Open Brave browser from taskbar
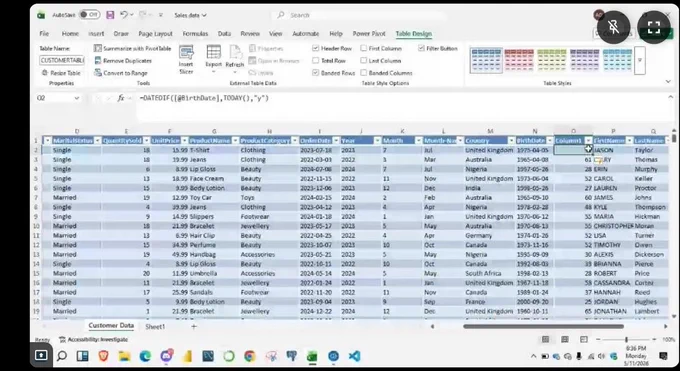The image size is (680, 371). (103, 356)
